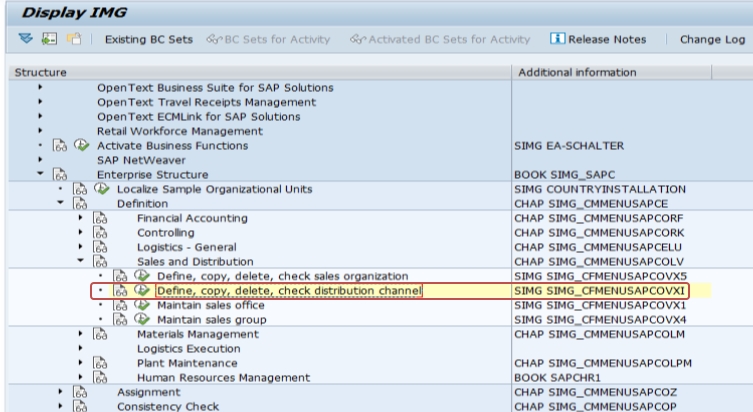Collapse the Sales and Distribution node
Viewport: 753px width, 412px height.
(x=81, y=260)
